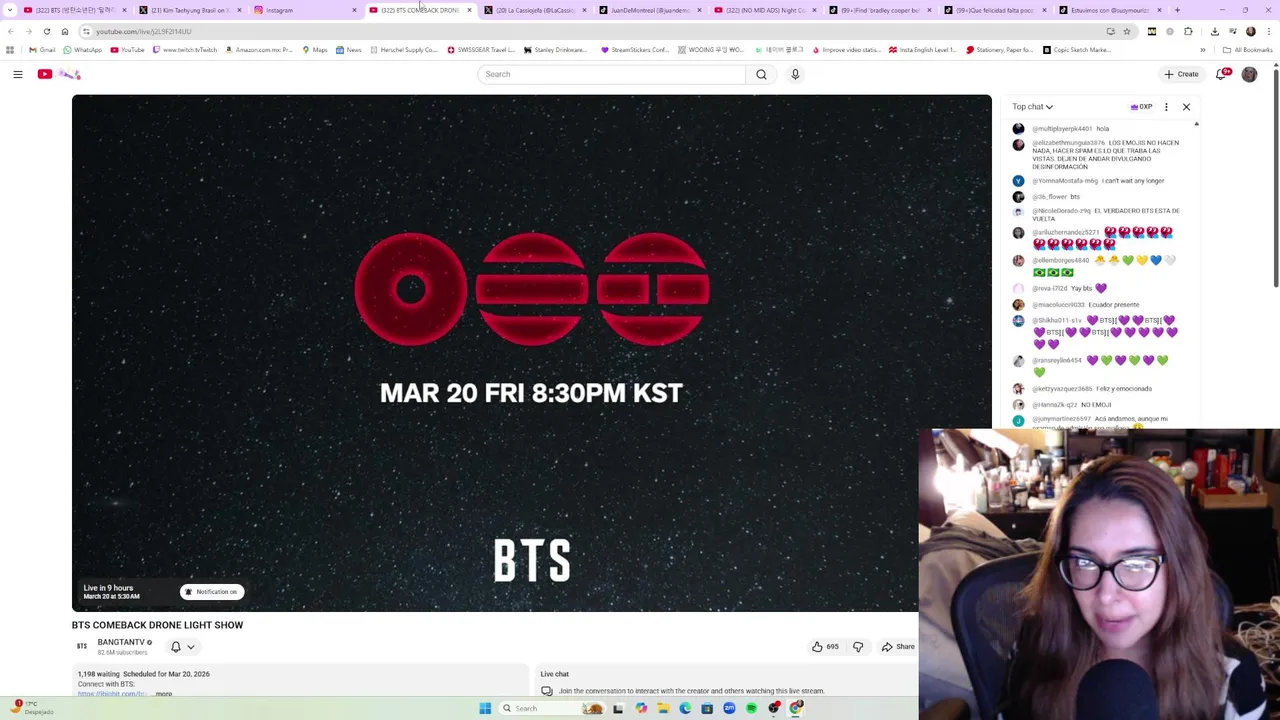Dislike the video with thumbs down

click(858, 647)
